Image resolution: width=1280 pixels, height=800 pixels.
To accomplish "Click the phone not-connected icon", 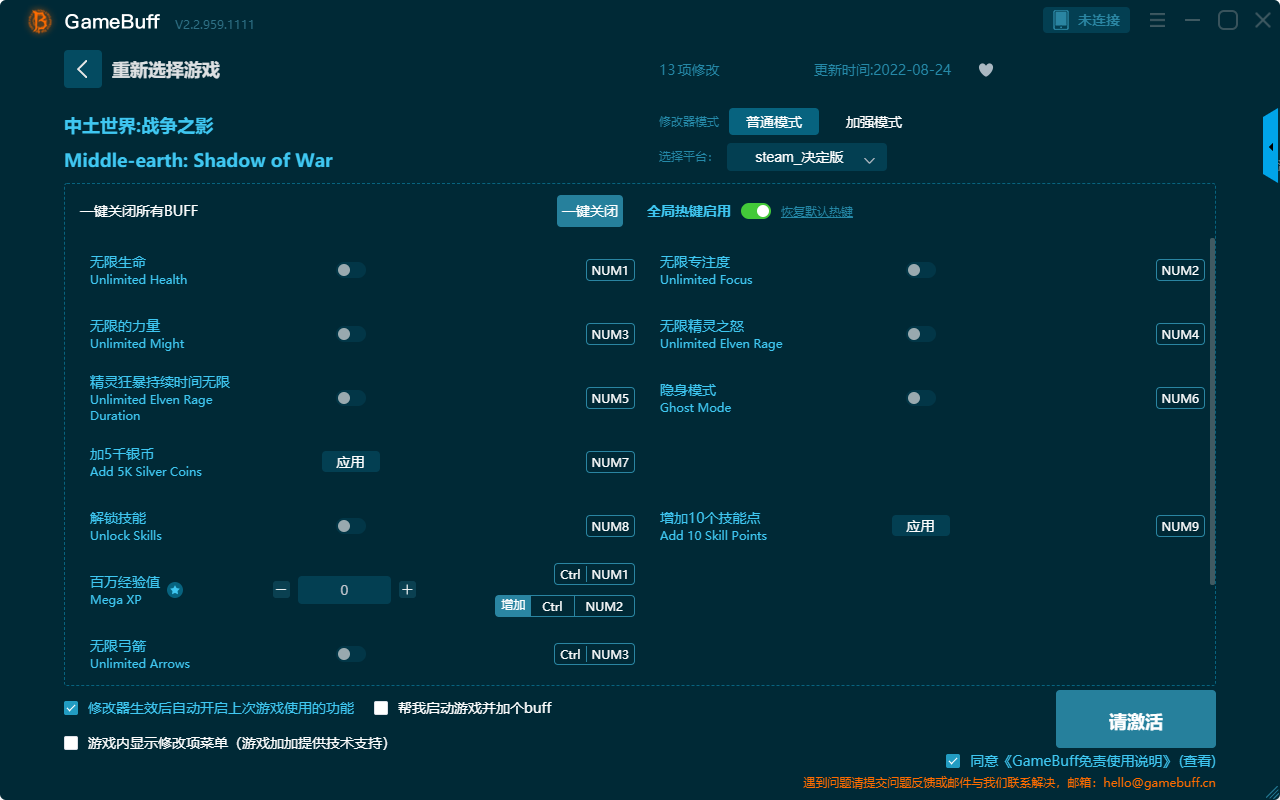I will [x=1061, y=20].
